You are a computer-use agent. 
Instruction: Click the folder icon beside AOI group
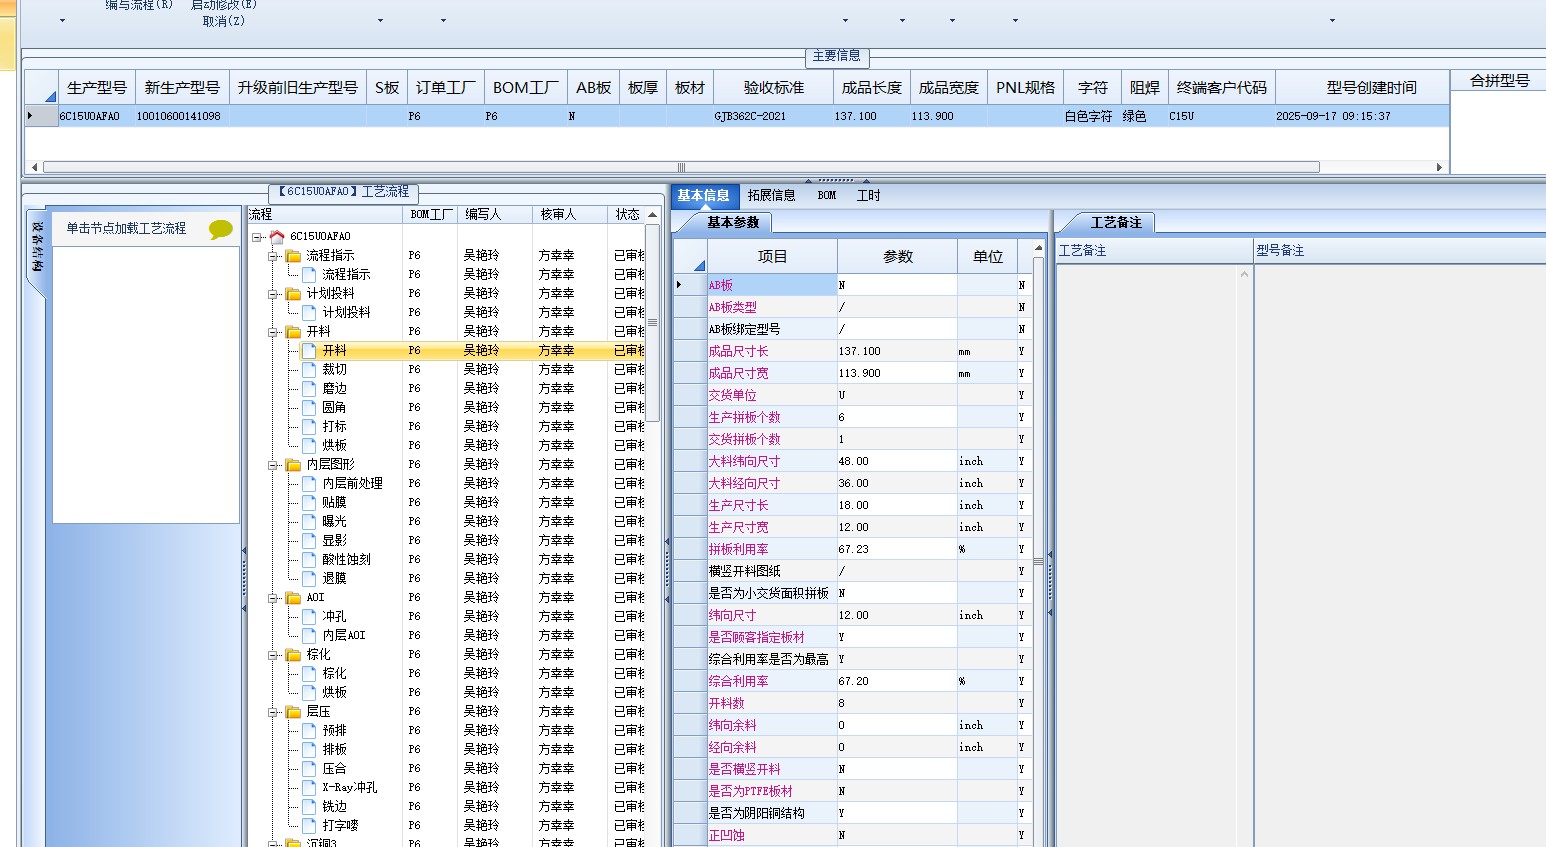tap(293, 598)
